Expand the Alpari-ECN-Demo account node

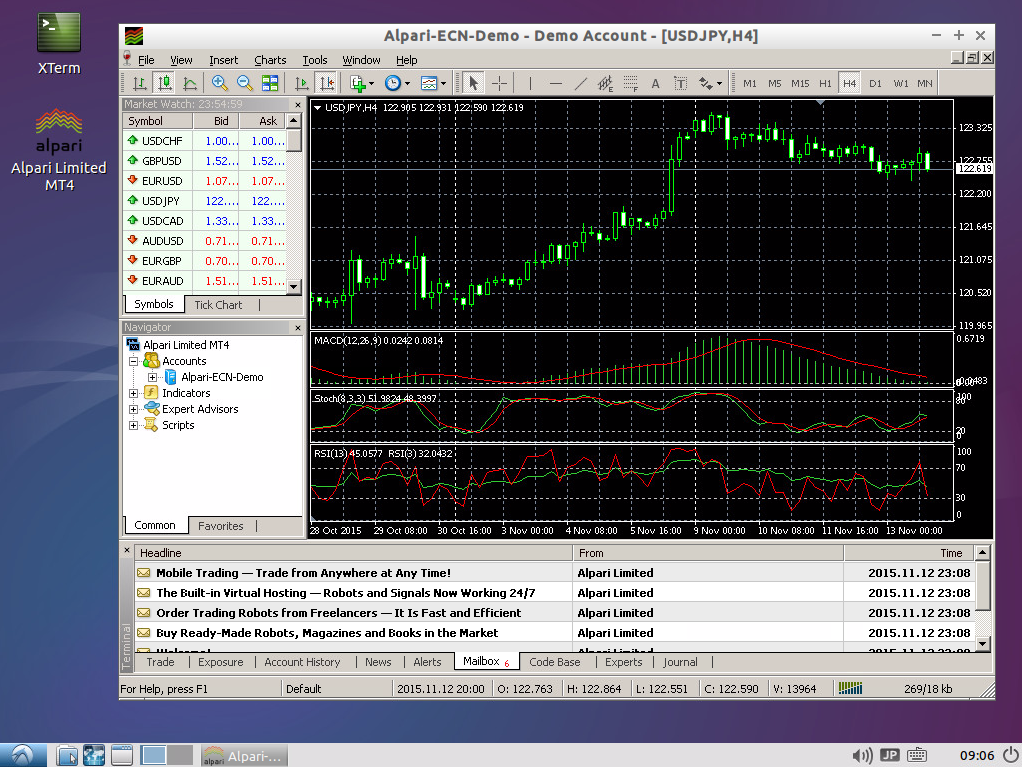[x=152, y=377]
